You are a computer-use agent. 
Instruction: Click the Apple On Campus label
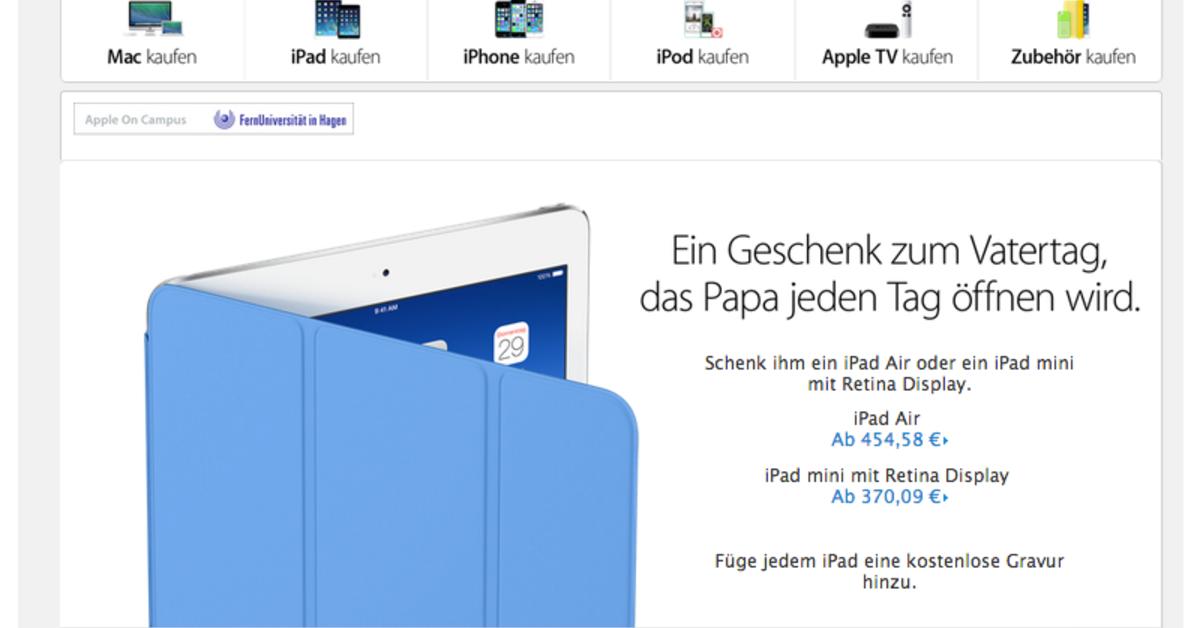(x=135, y=120)
